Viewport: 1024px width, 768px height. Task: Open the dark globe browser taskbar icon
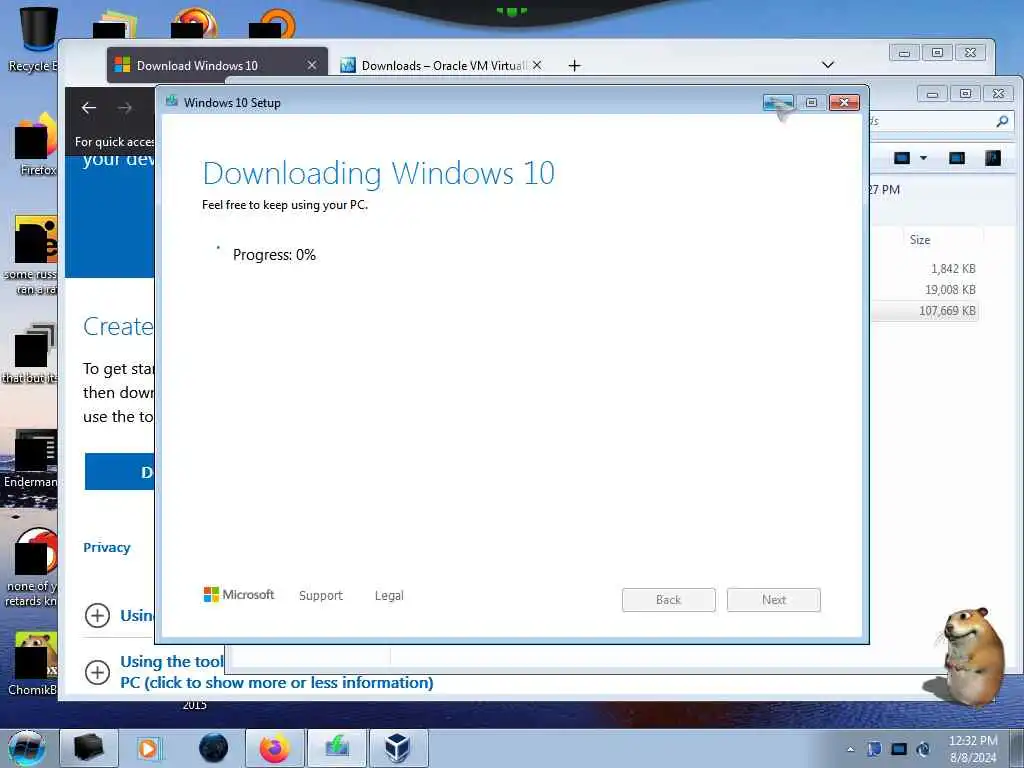[x=213, y=748]
